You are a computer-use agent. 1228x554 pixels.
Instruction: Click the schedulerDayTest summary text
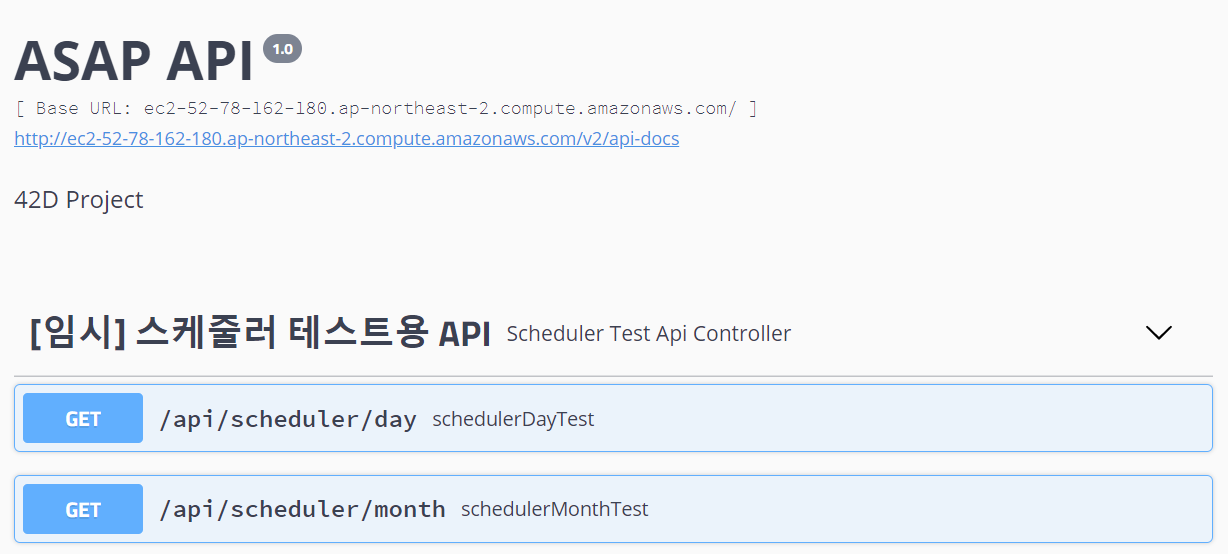tap(513, 419)
